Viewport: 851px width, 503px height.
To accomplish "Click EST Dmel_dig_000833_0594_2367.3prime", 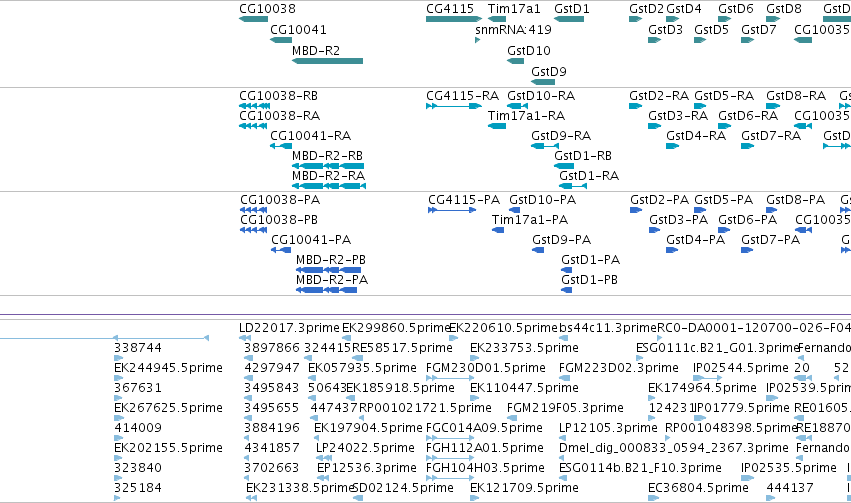I will (674, 448).
